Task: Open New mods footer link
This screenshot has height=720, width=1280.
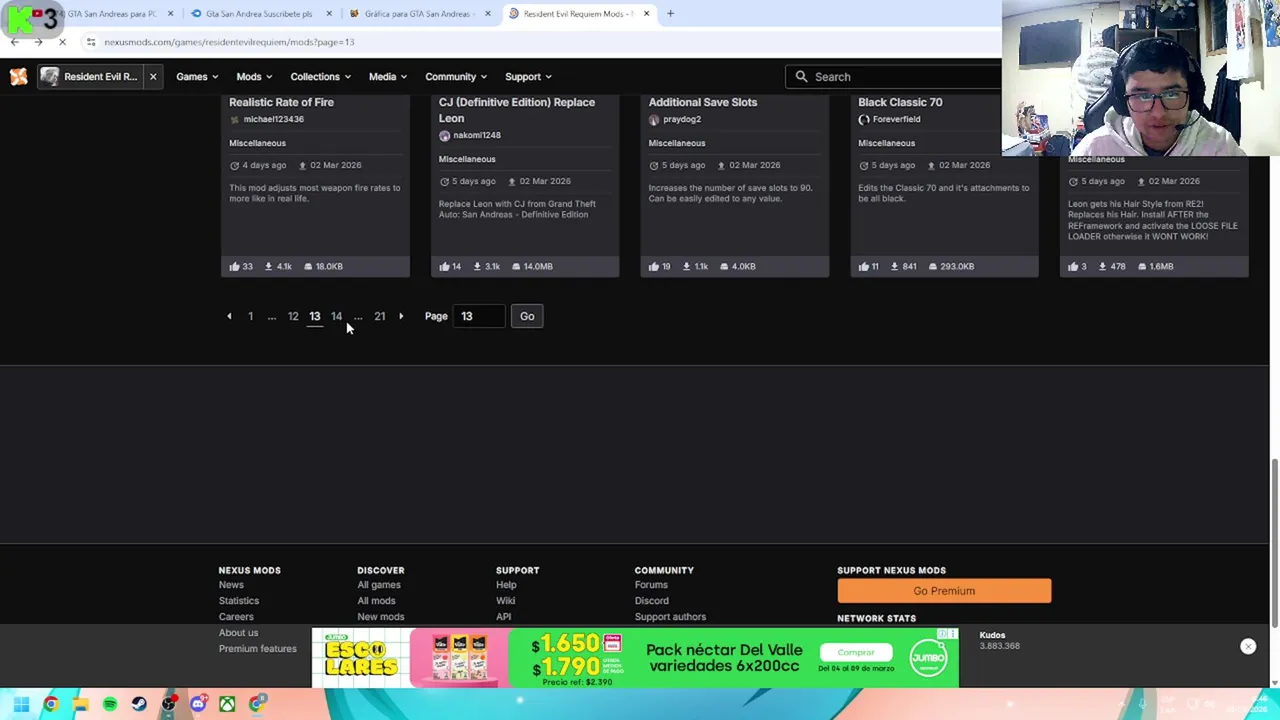Action: point(381,617)
